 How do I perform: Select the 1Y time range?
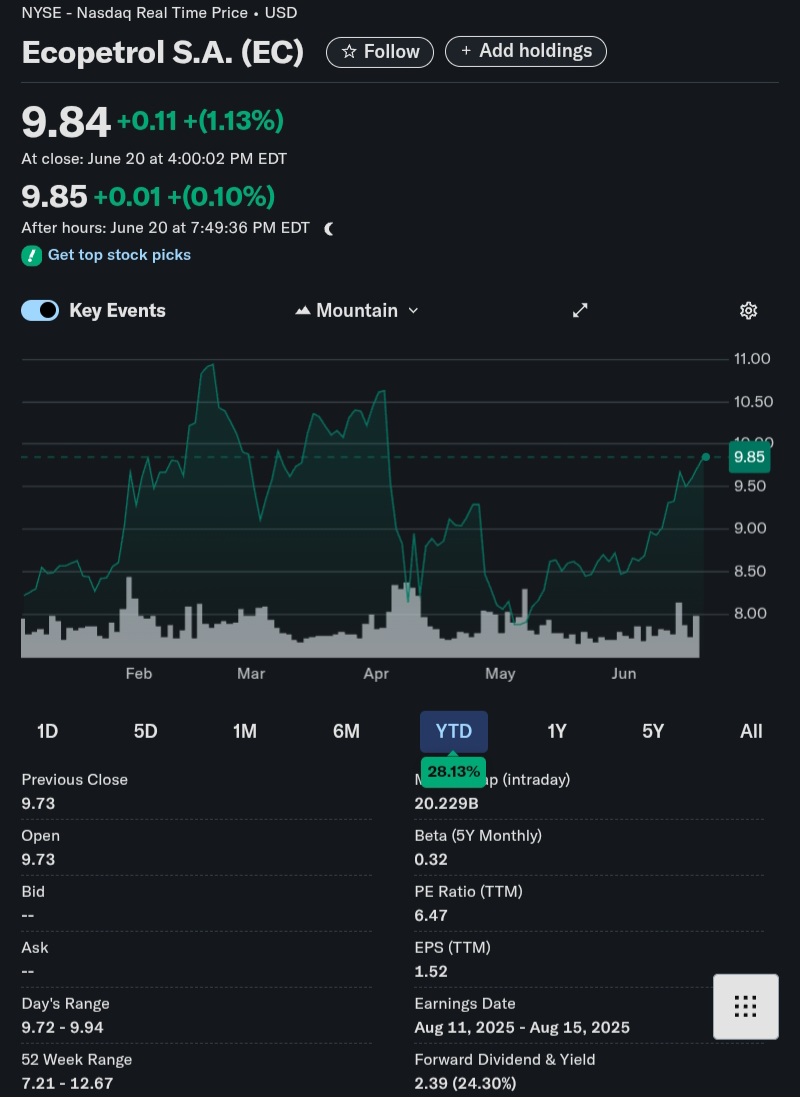pyautogui.click(x=556, y=732)
